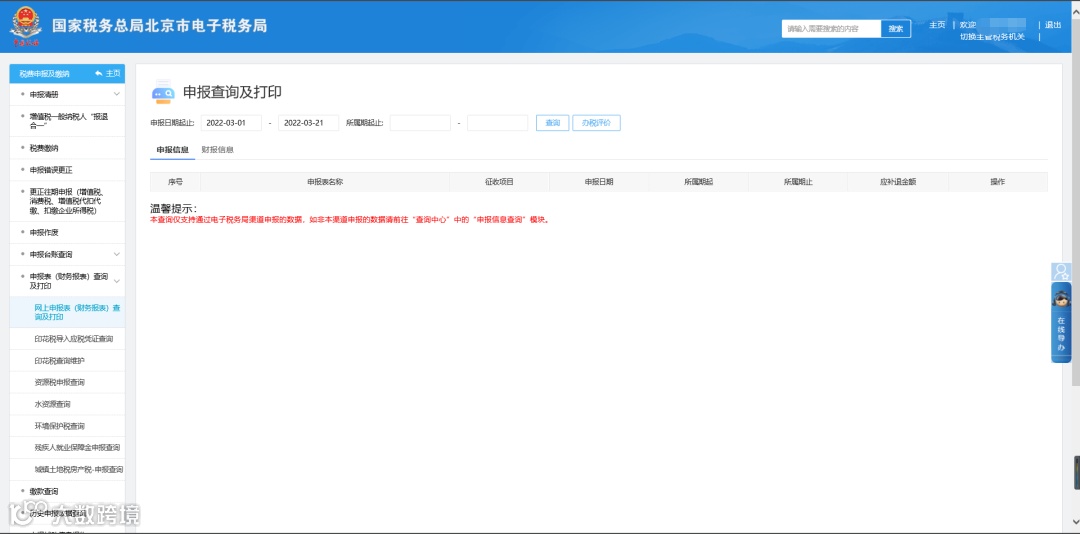Viewport: 1080px width, 534px height.
Task: Click the 申报日期 column header
Action: pyautogui.click(x=599, y=182)
